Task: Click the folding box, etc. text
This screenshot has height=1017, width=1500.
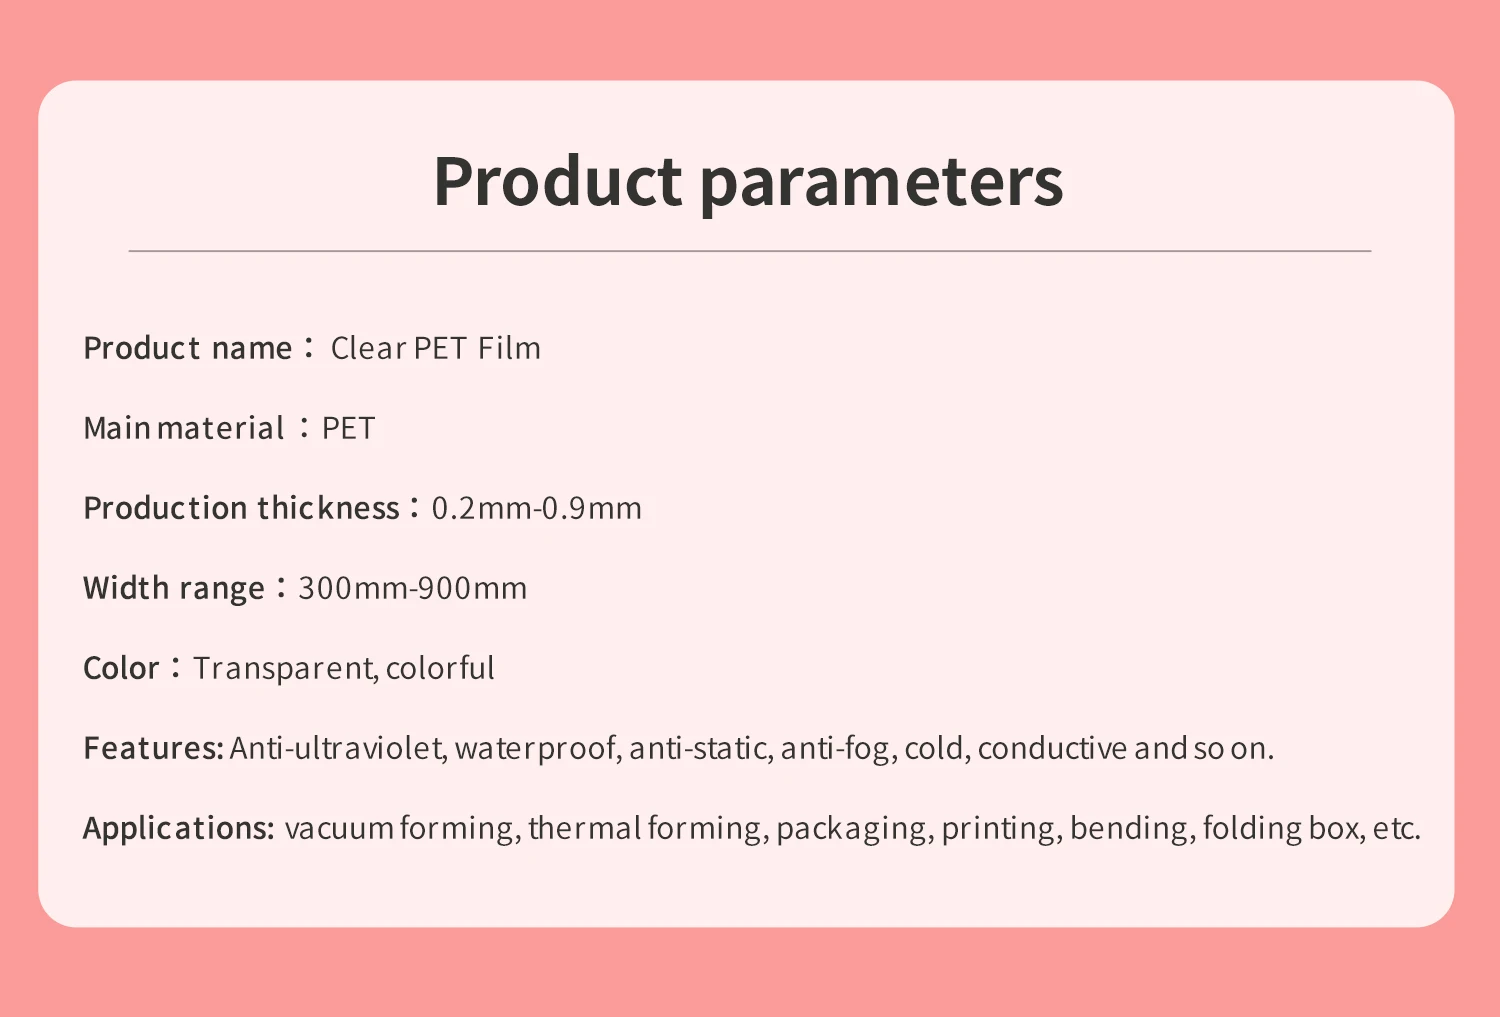Action: point(1311,828)
